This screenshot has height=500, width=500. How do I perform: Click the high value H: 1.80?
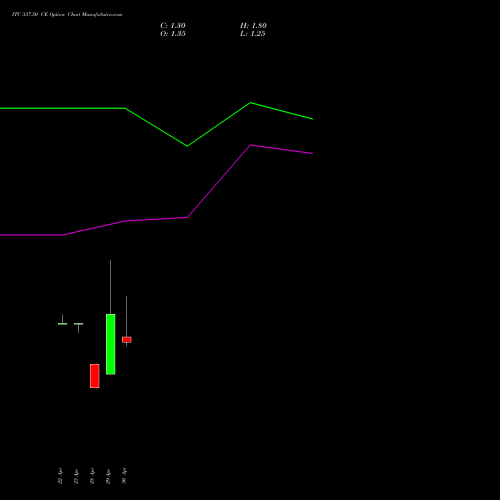[253, 26]
